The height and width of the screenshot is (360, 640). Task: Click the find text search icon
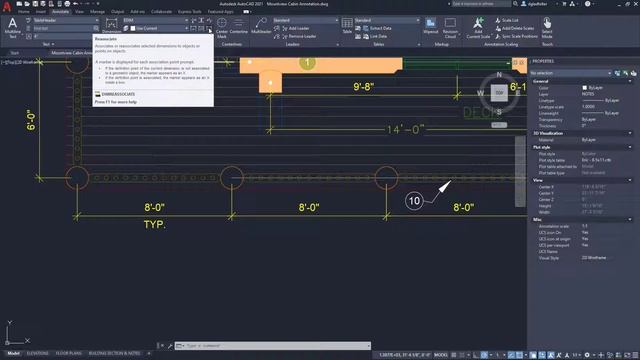click(96, 28)
